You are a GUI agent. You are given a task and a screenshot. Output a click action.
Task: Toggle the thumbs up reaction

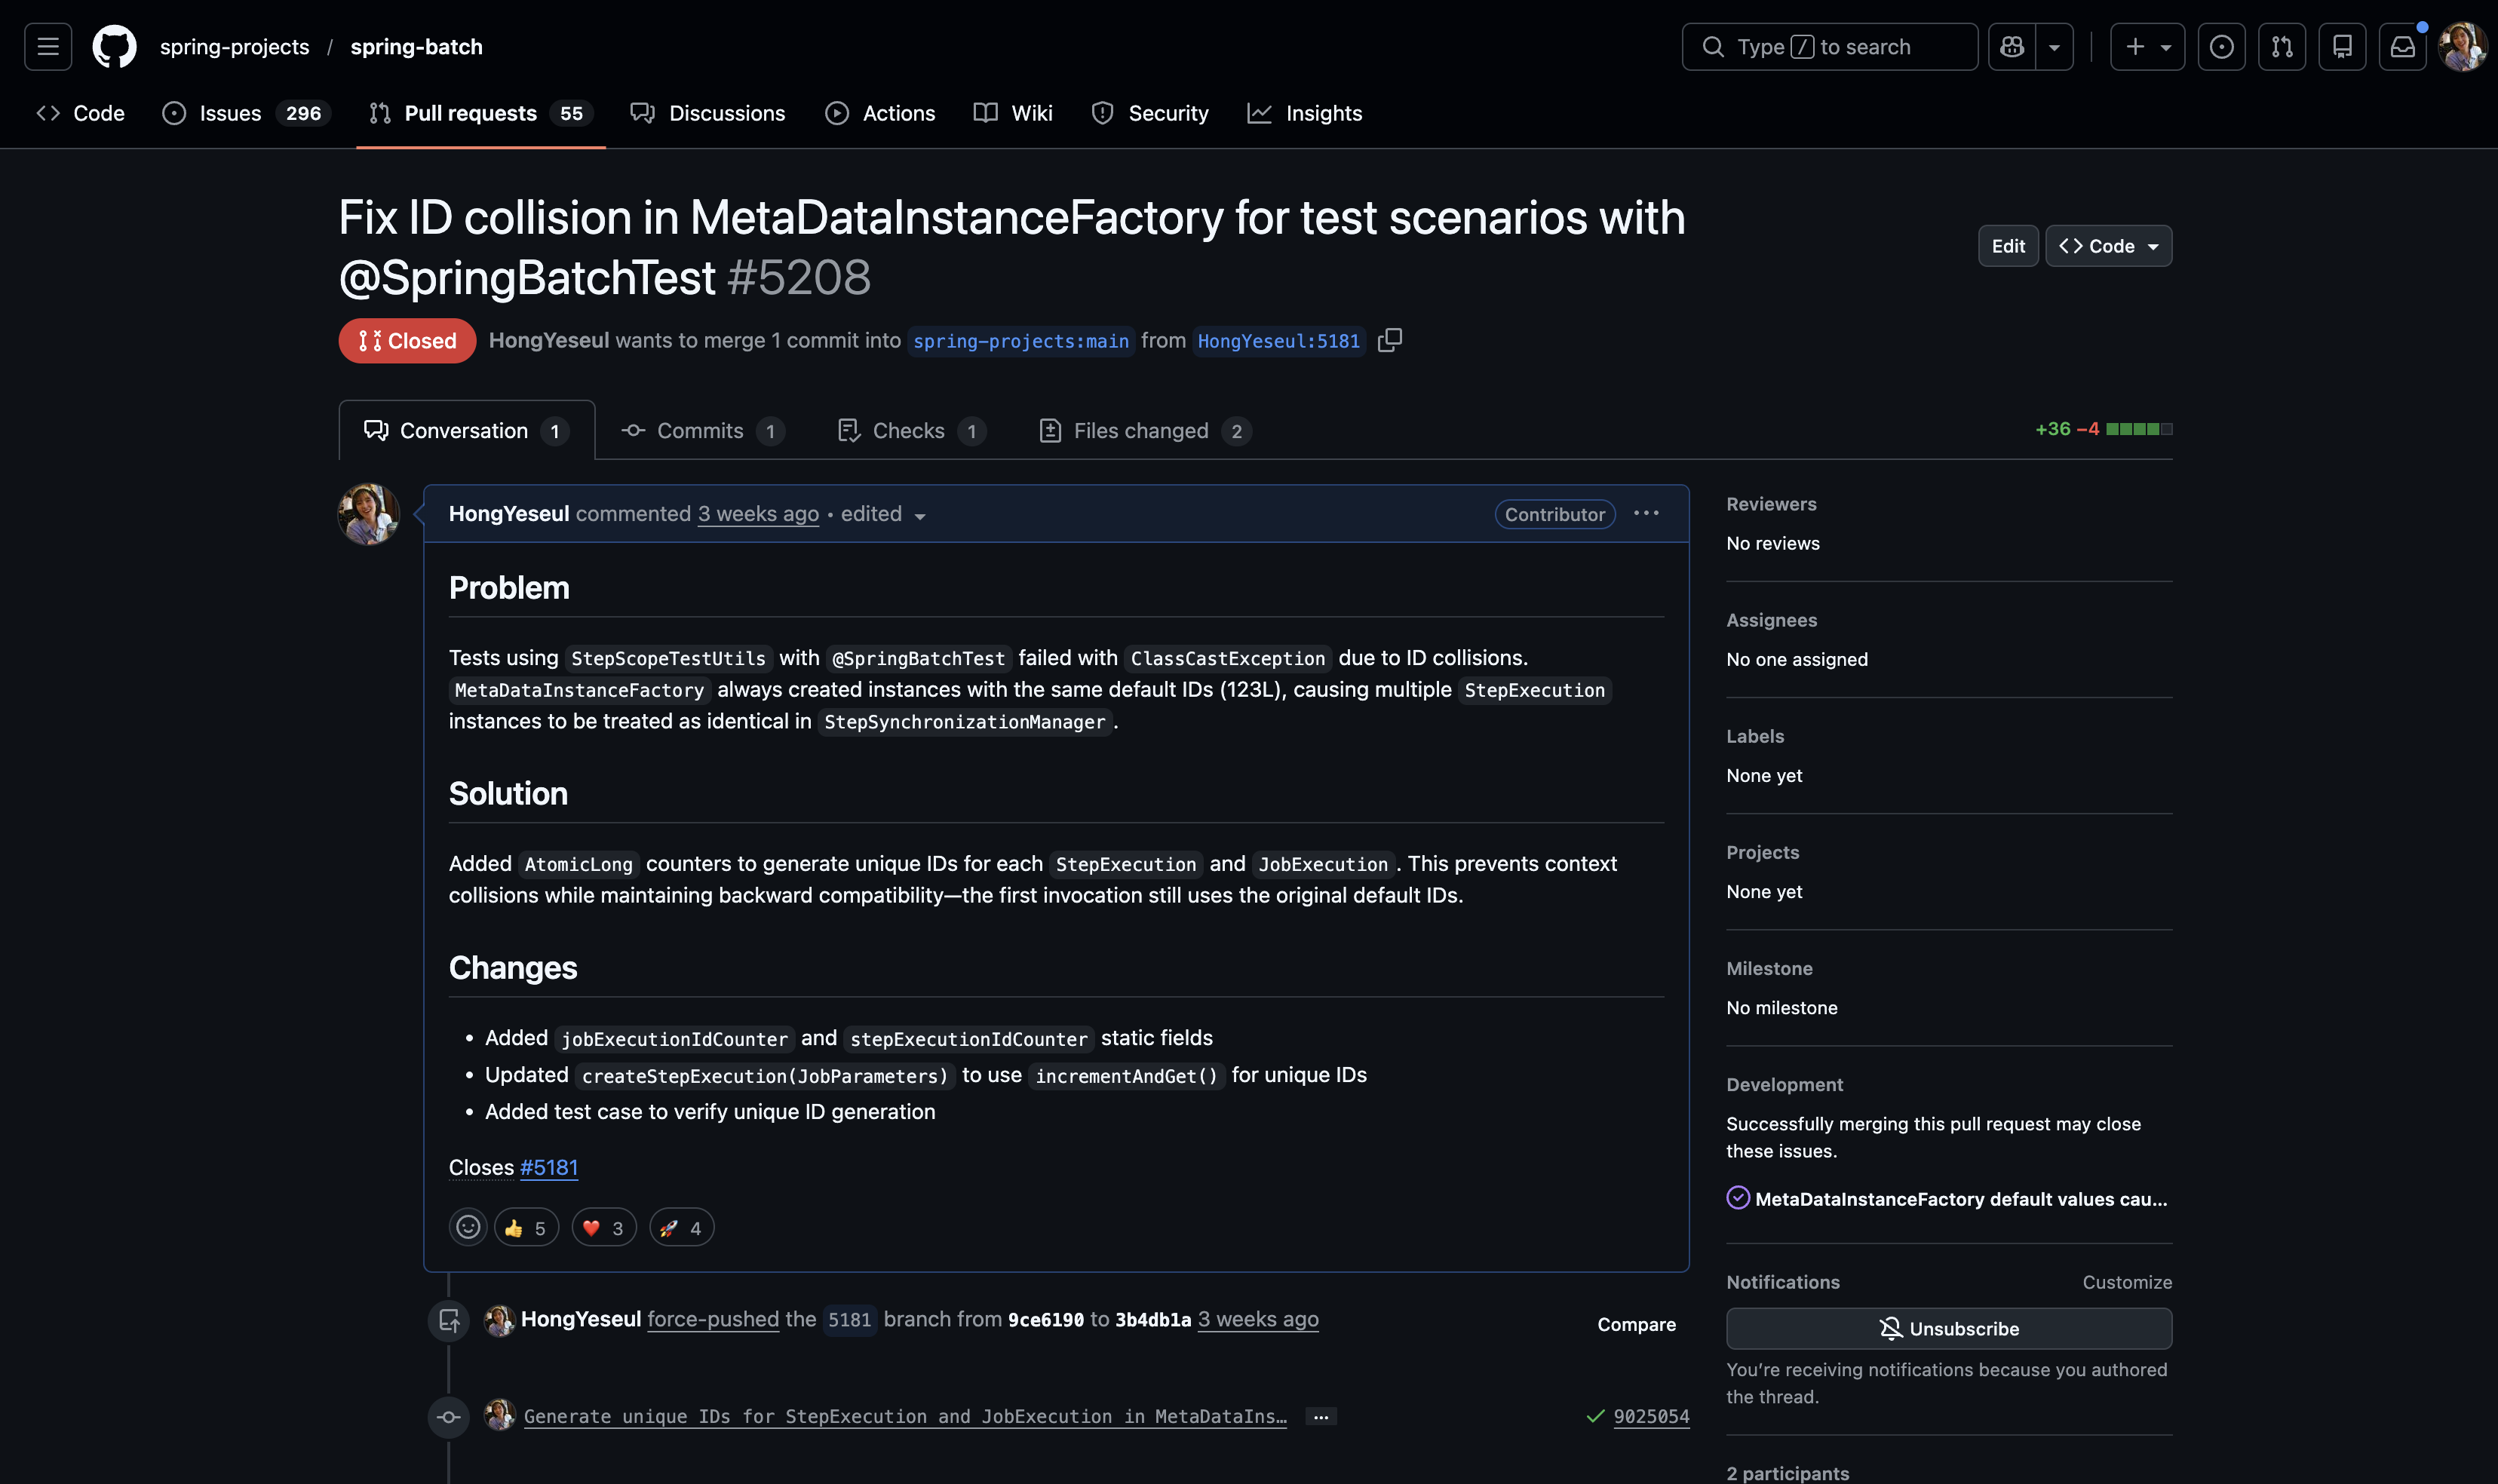[526, 1227]
